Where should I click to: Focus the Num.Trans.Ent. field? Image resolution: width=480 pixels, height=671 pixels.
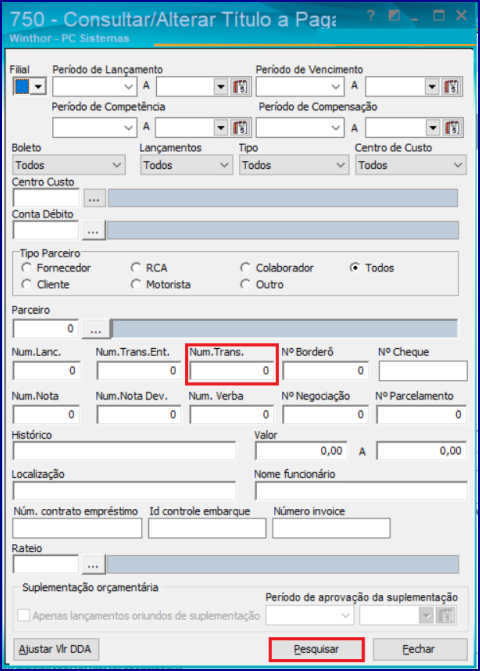pyautogui.click(x=138, y=371)
